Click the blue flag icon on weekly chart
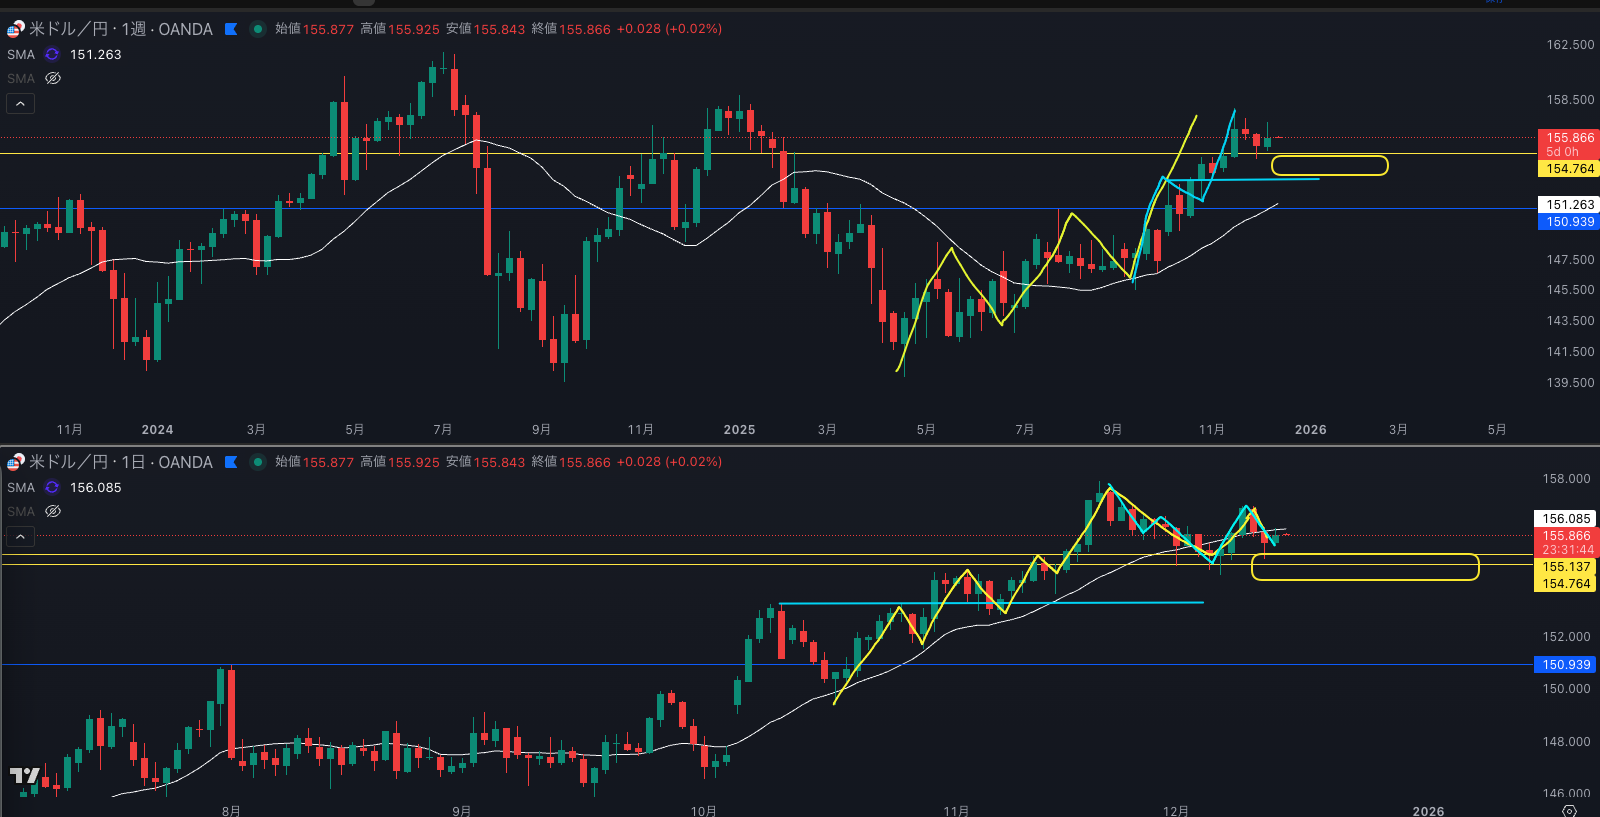This screenshot has height=817, width=1600. point(231,29)
